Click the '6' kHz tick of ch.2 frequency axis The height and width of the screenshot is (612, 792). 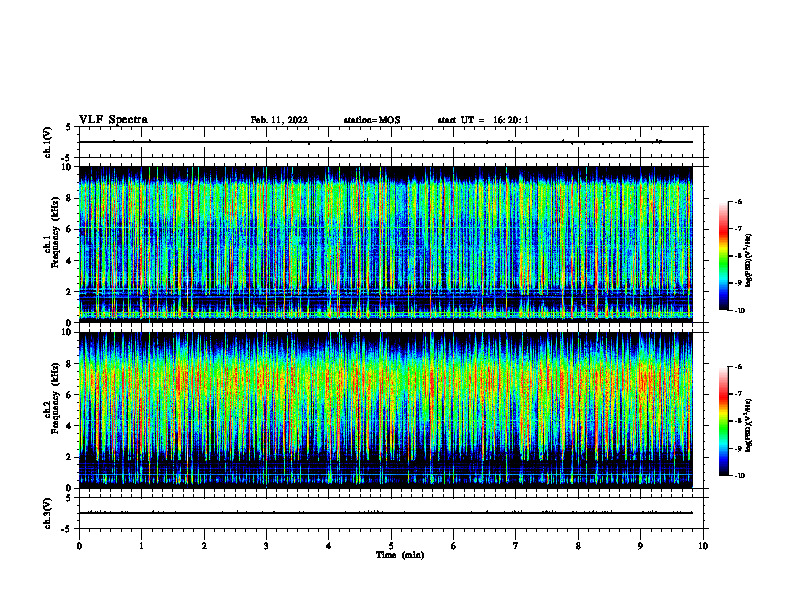(69, 395)
